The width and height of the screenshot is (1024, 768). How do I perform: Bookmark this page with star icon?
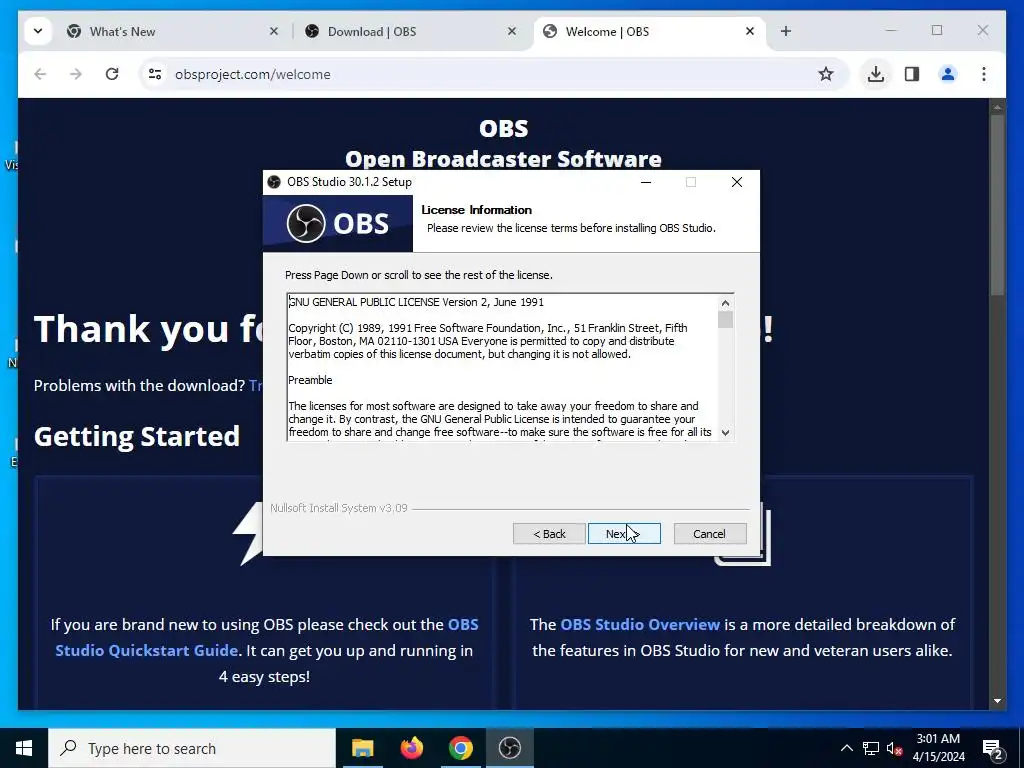pos(826,74)
